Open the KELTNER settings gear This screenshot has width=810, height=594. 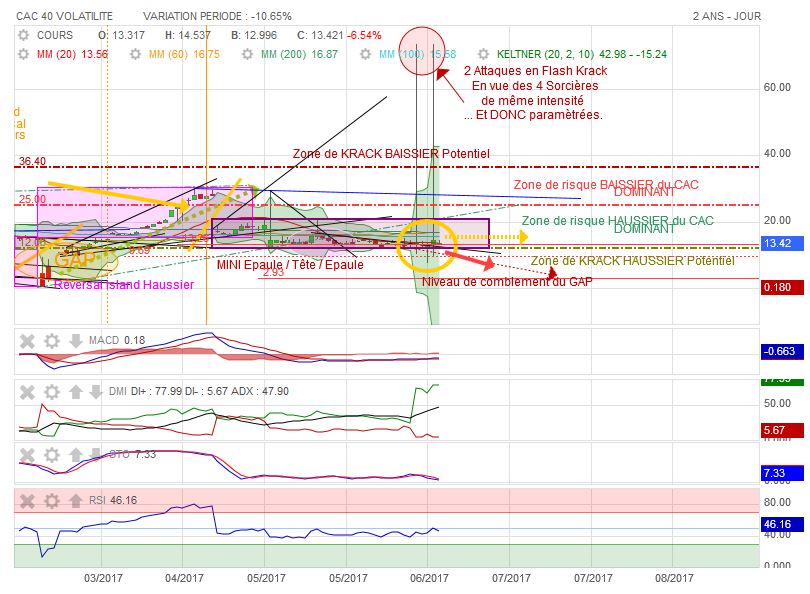(x=483, y=54)
